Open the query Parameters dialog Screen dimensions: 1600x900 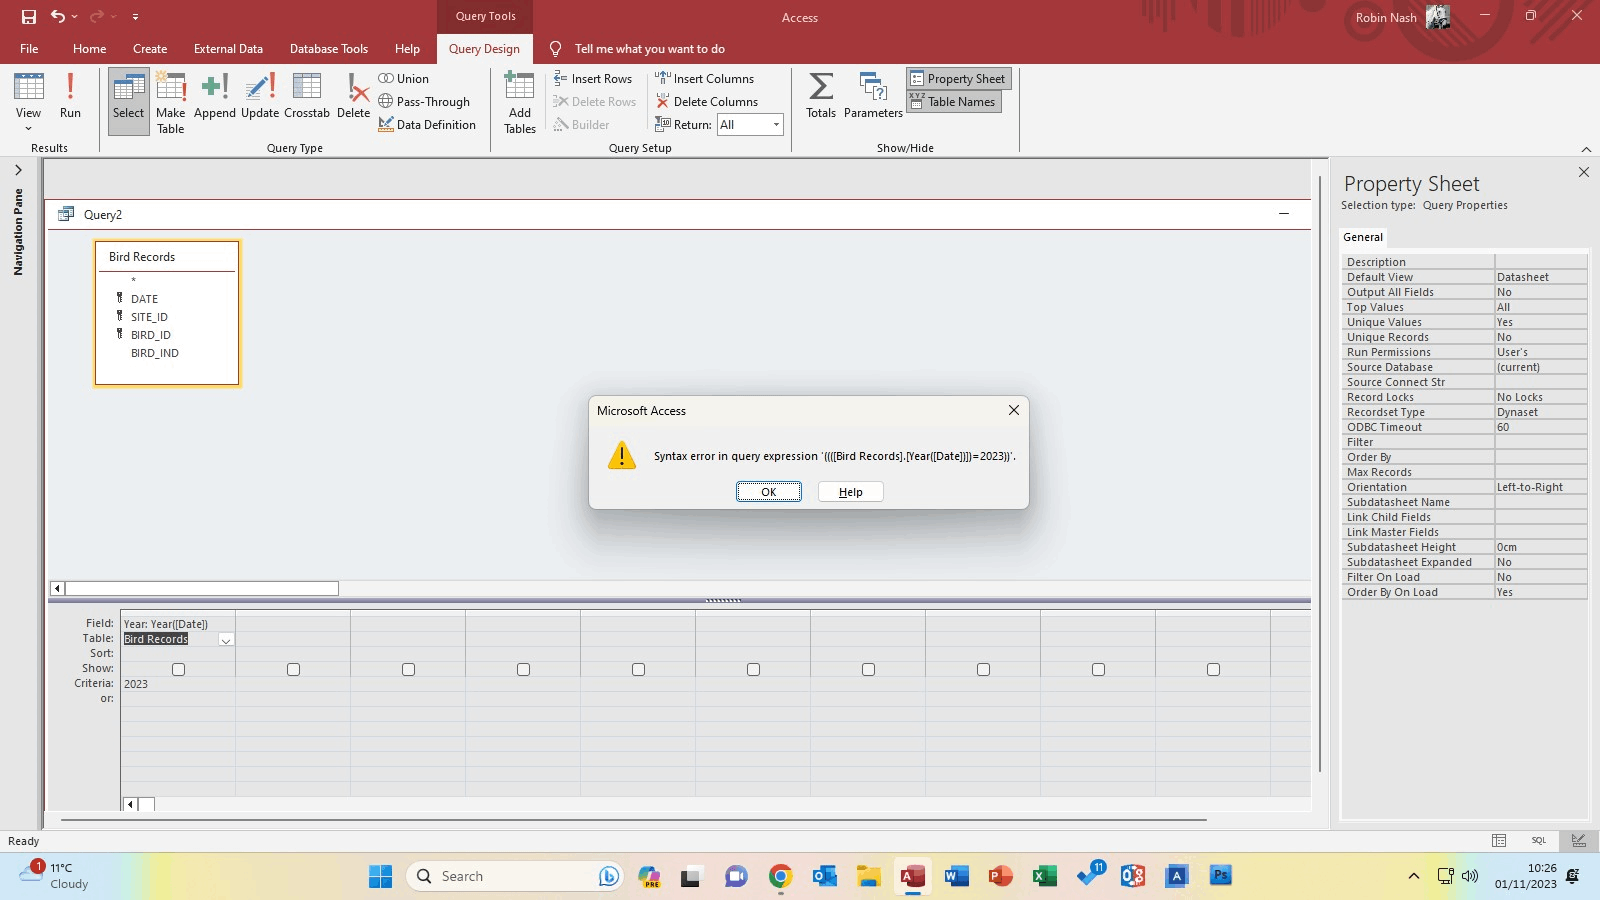click(873, 97)
